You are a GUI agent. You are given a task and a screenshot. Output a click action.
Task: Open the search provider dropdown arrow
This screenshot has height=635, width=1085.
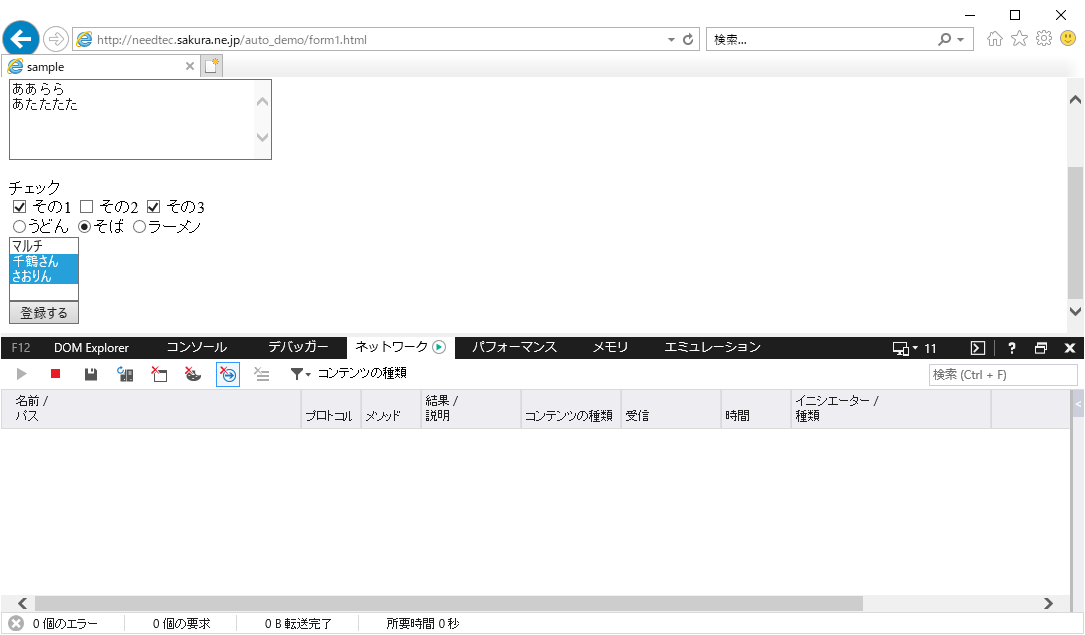pos(960,39)
